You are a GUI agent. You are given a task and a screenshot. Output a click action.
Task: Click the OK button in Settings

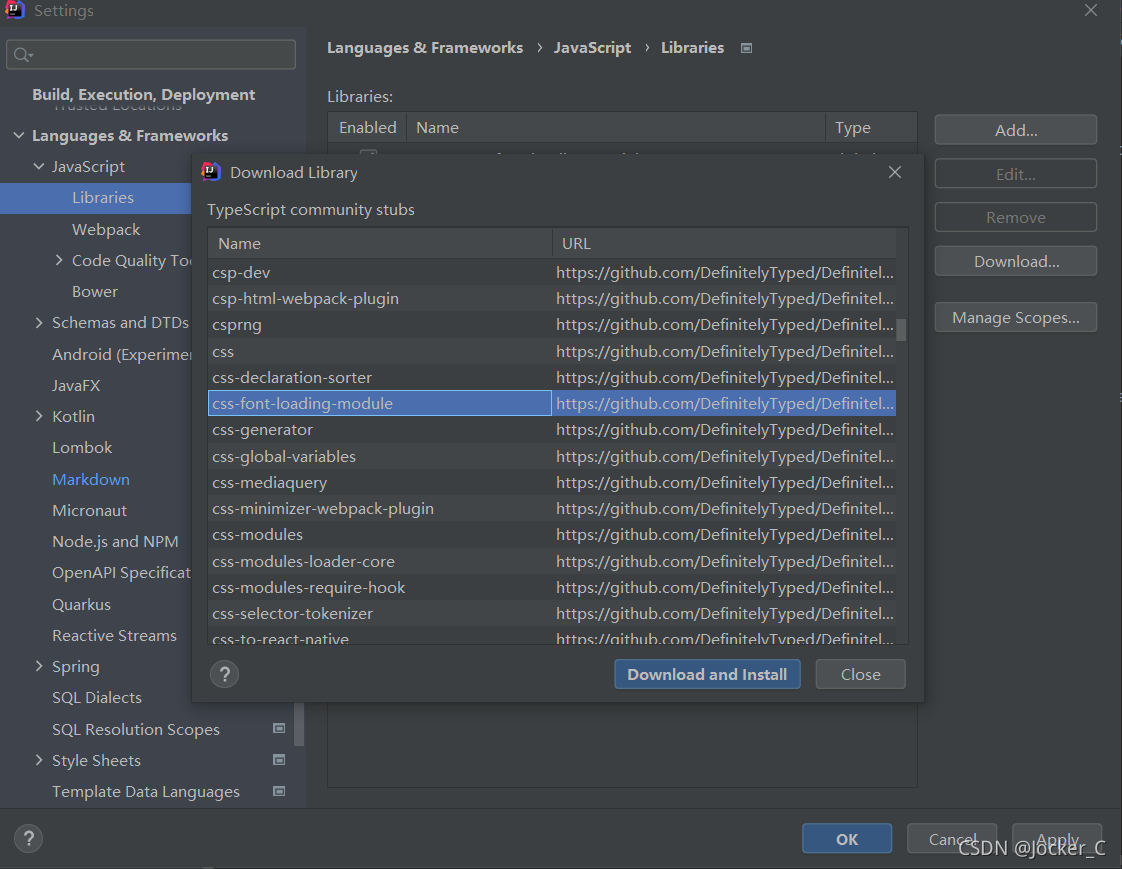pos(847,839)
